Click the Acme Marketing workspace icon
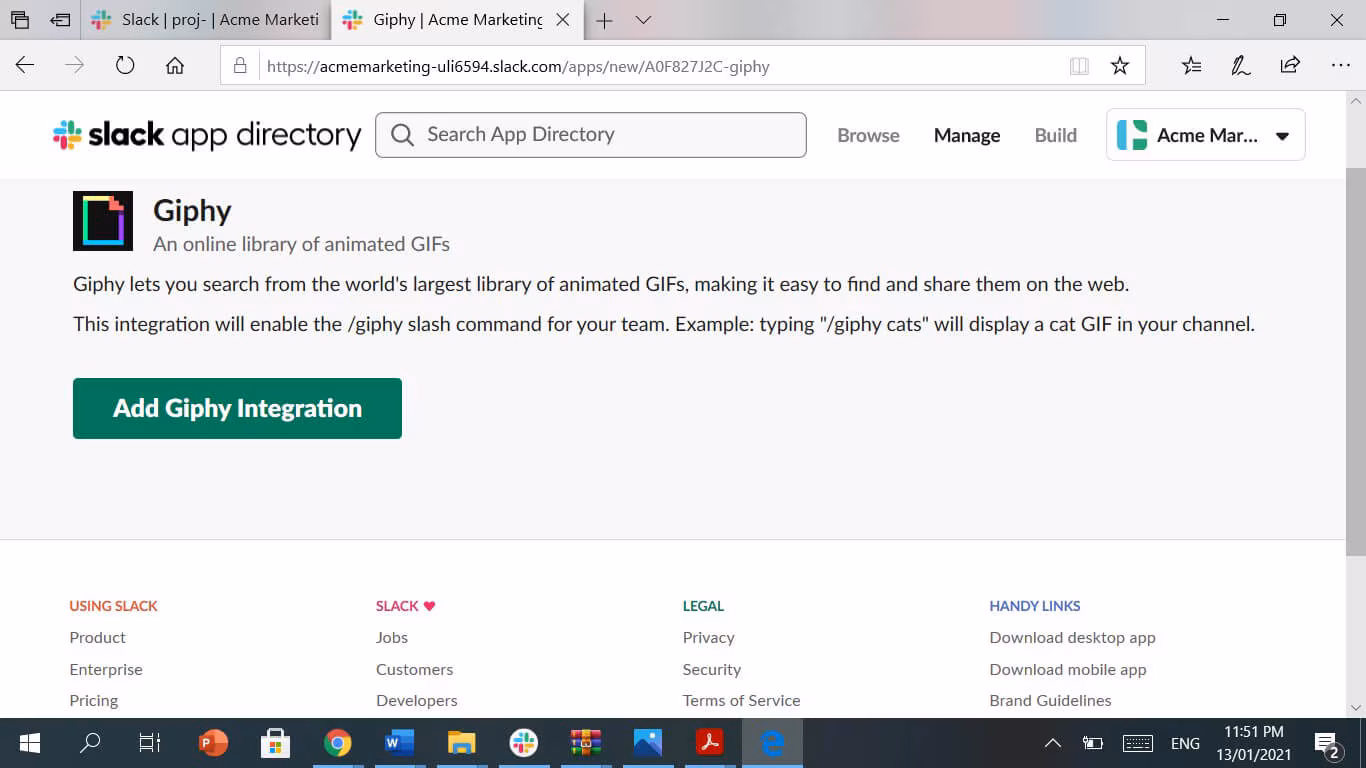Image resolution: width=1366 pixels, height=768 pixels. [x=1132, y=135]
